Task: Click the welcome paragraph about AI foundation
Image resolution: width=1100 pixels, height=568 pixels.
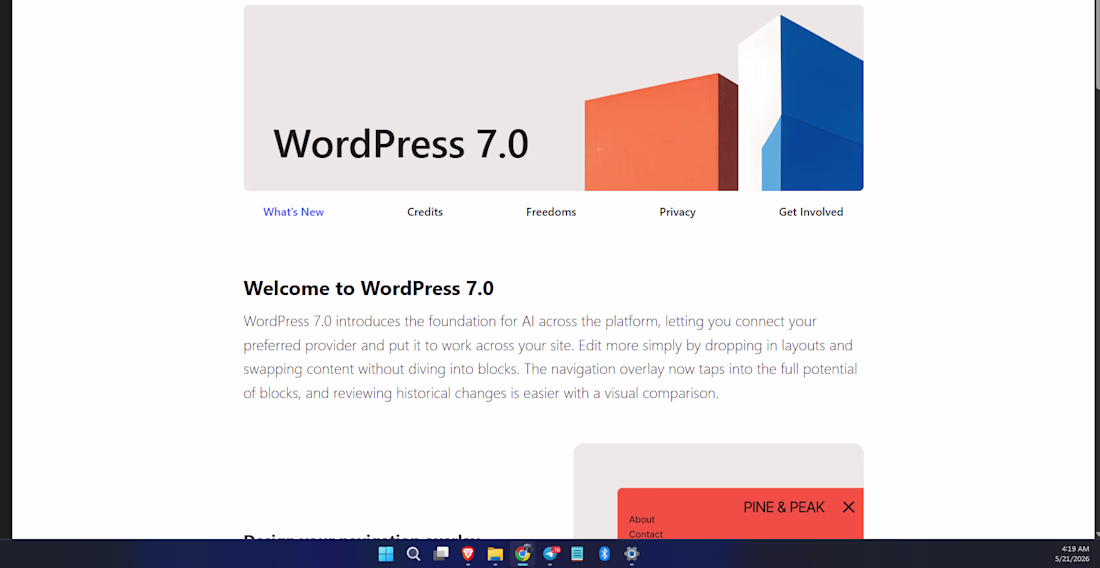Action: pyautogui.click(x=551, y=357)
